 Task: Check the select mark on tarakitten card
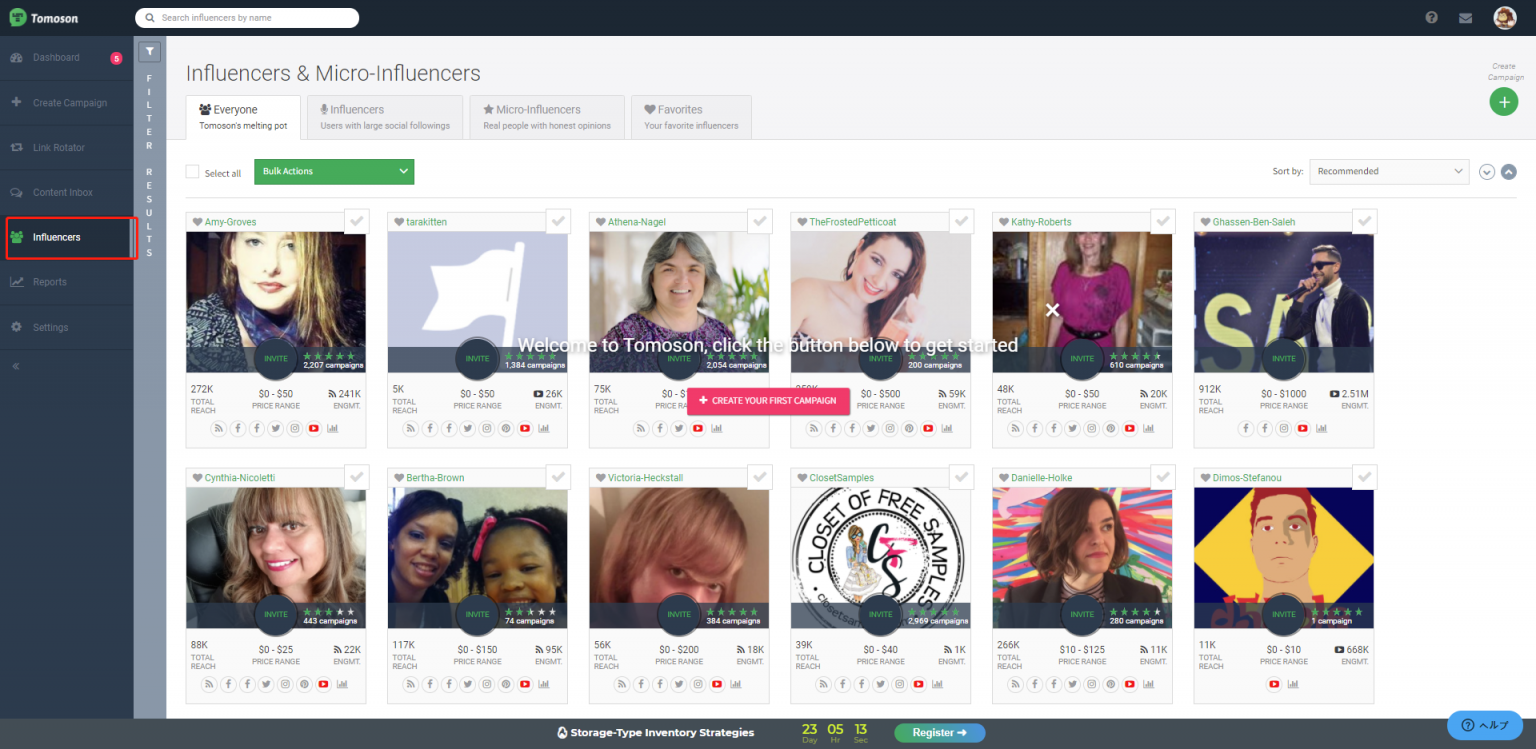click(x=558, y=221)
